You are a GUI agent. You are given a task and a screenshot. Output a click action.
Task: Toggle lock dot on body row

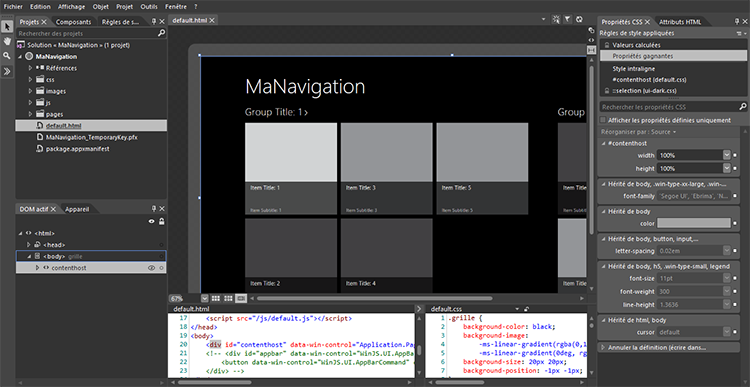162,256
